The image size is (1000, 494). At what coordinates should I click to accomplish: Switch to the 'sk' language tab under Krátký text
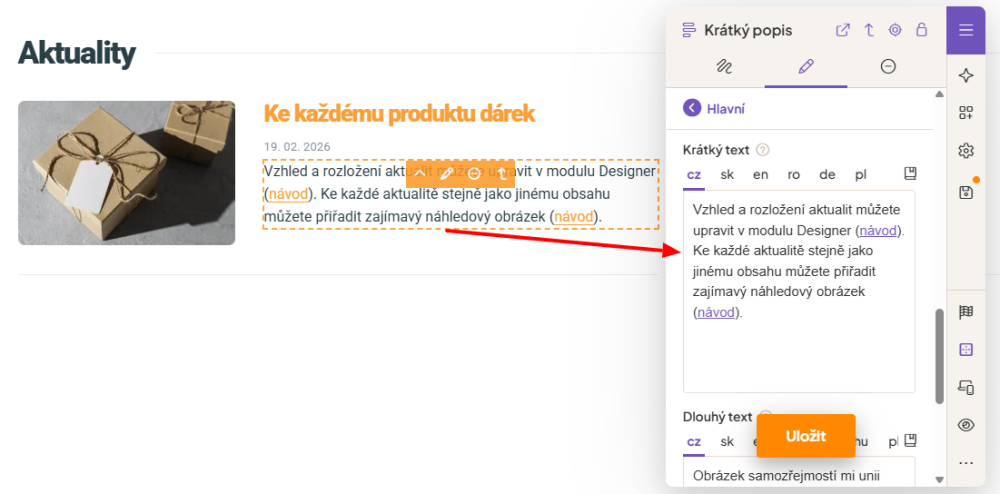click(x=727, y=175)
